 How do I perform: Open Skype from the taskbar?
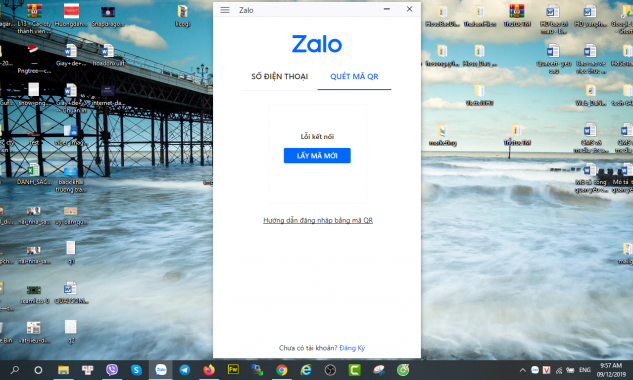point(136,370)
